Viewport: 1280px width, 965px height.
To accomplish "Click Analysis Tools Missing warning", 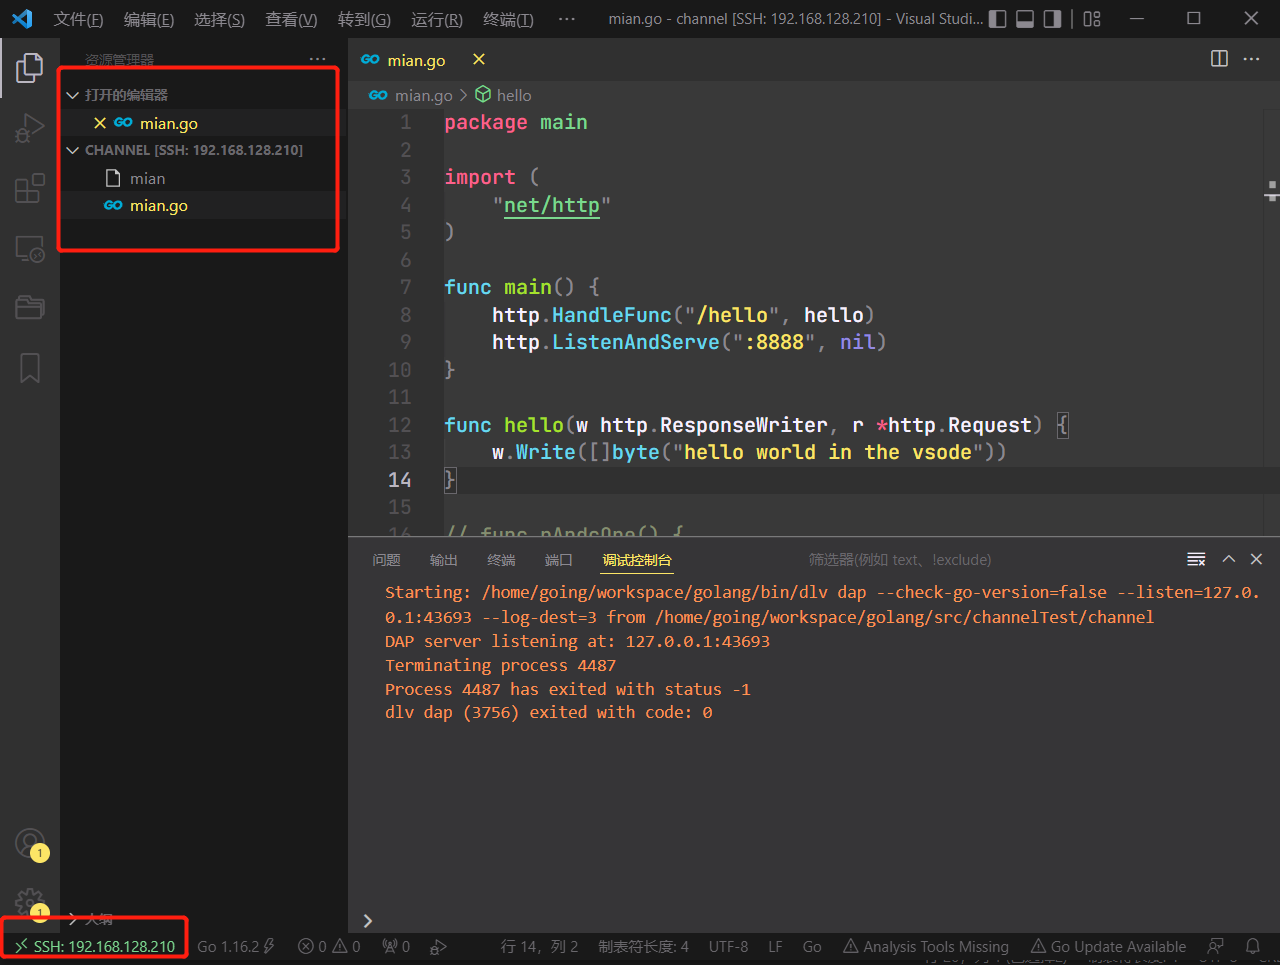I will [926, 946].
